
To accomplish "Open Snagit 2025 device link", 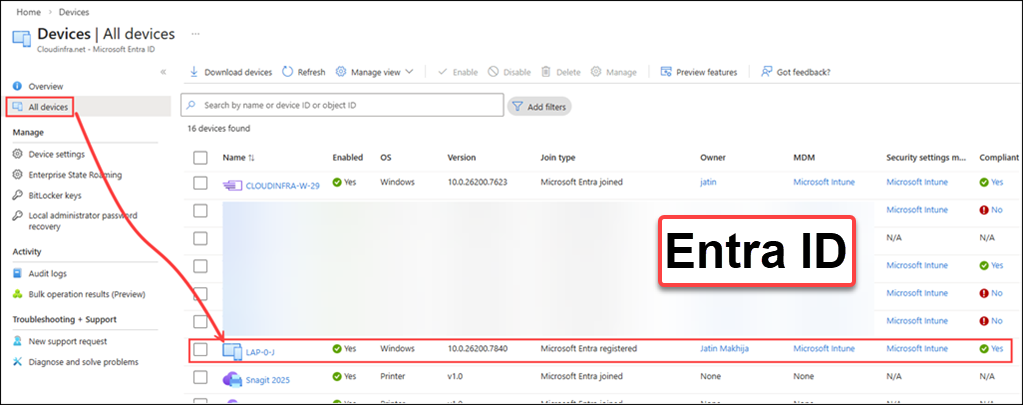I will [267, 380].
